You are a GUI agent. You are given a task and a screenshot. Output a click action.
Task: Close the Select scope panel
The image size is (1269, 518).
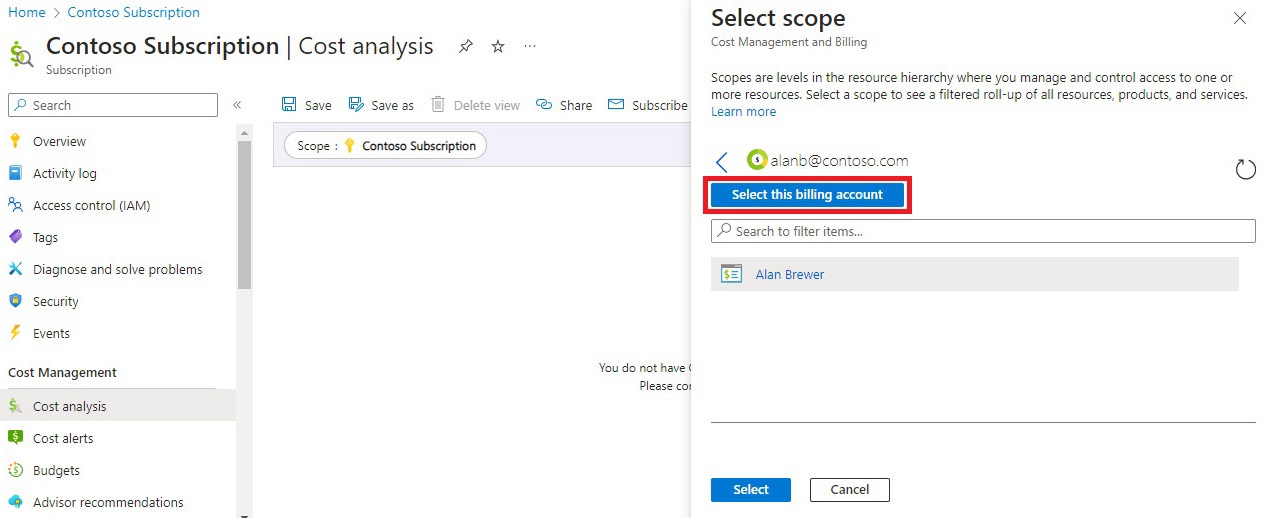click(x=1240, y=18)
